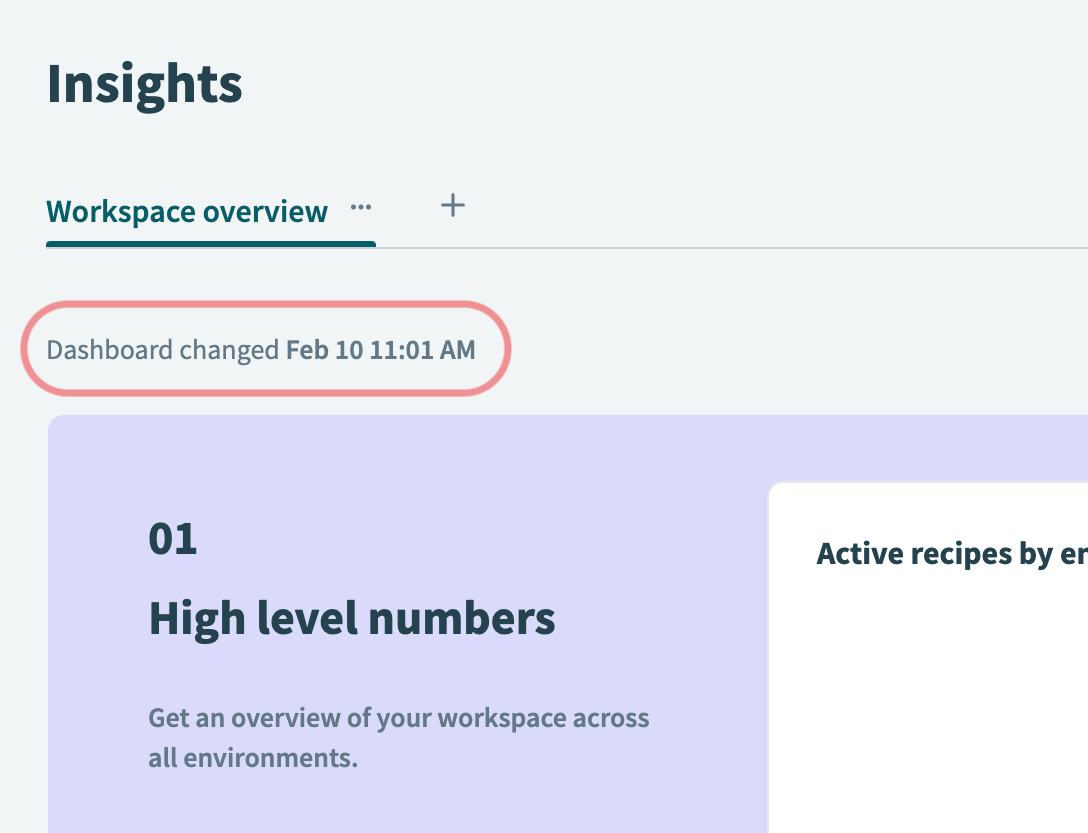1088x833 pixels.
Task: Click the word 'recipes' in the card title
Action: [955, 554]
